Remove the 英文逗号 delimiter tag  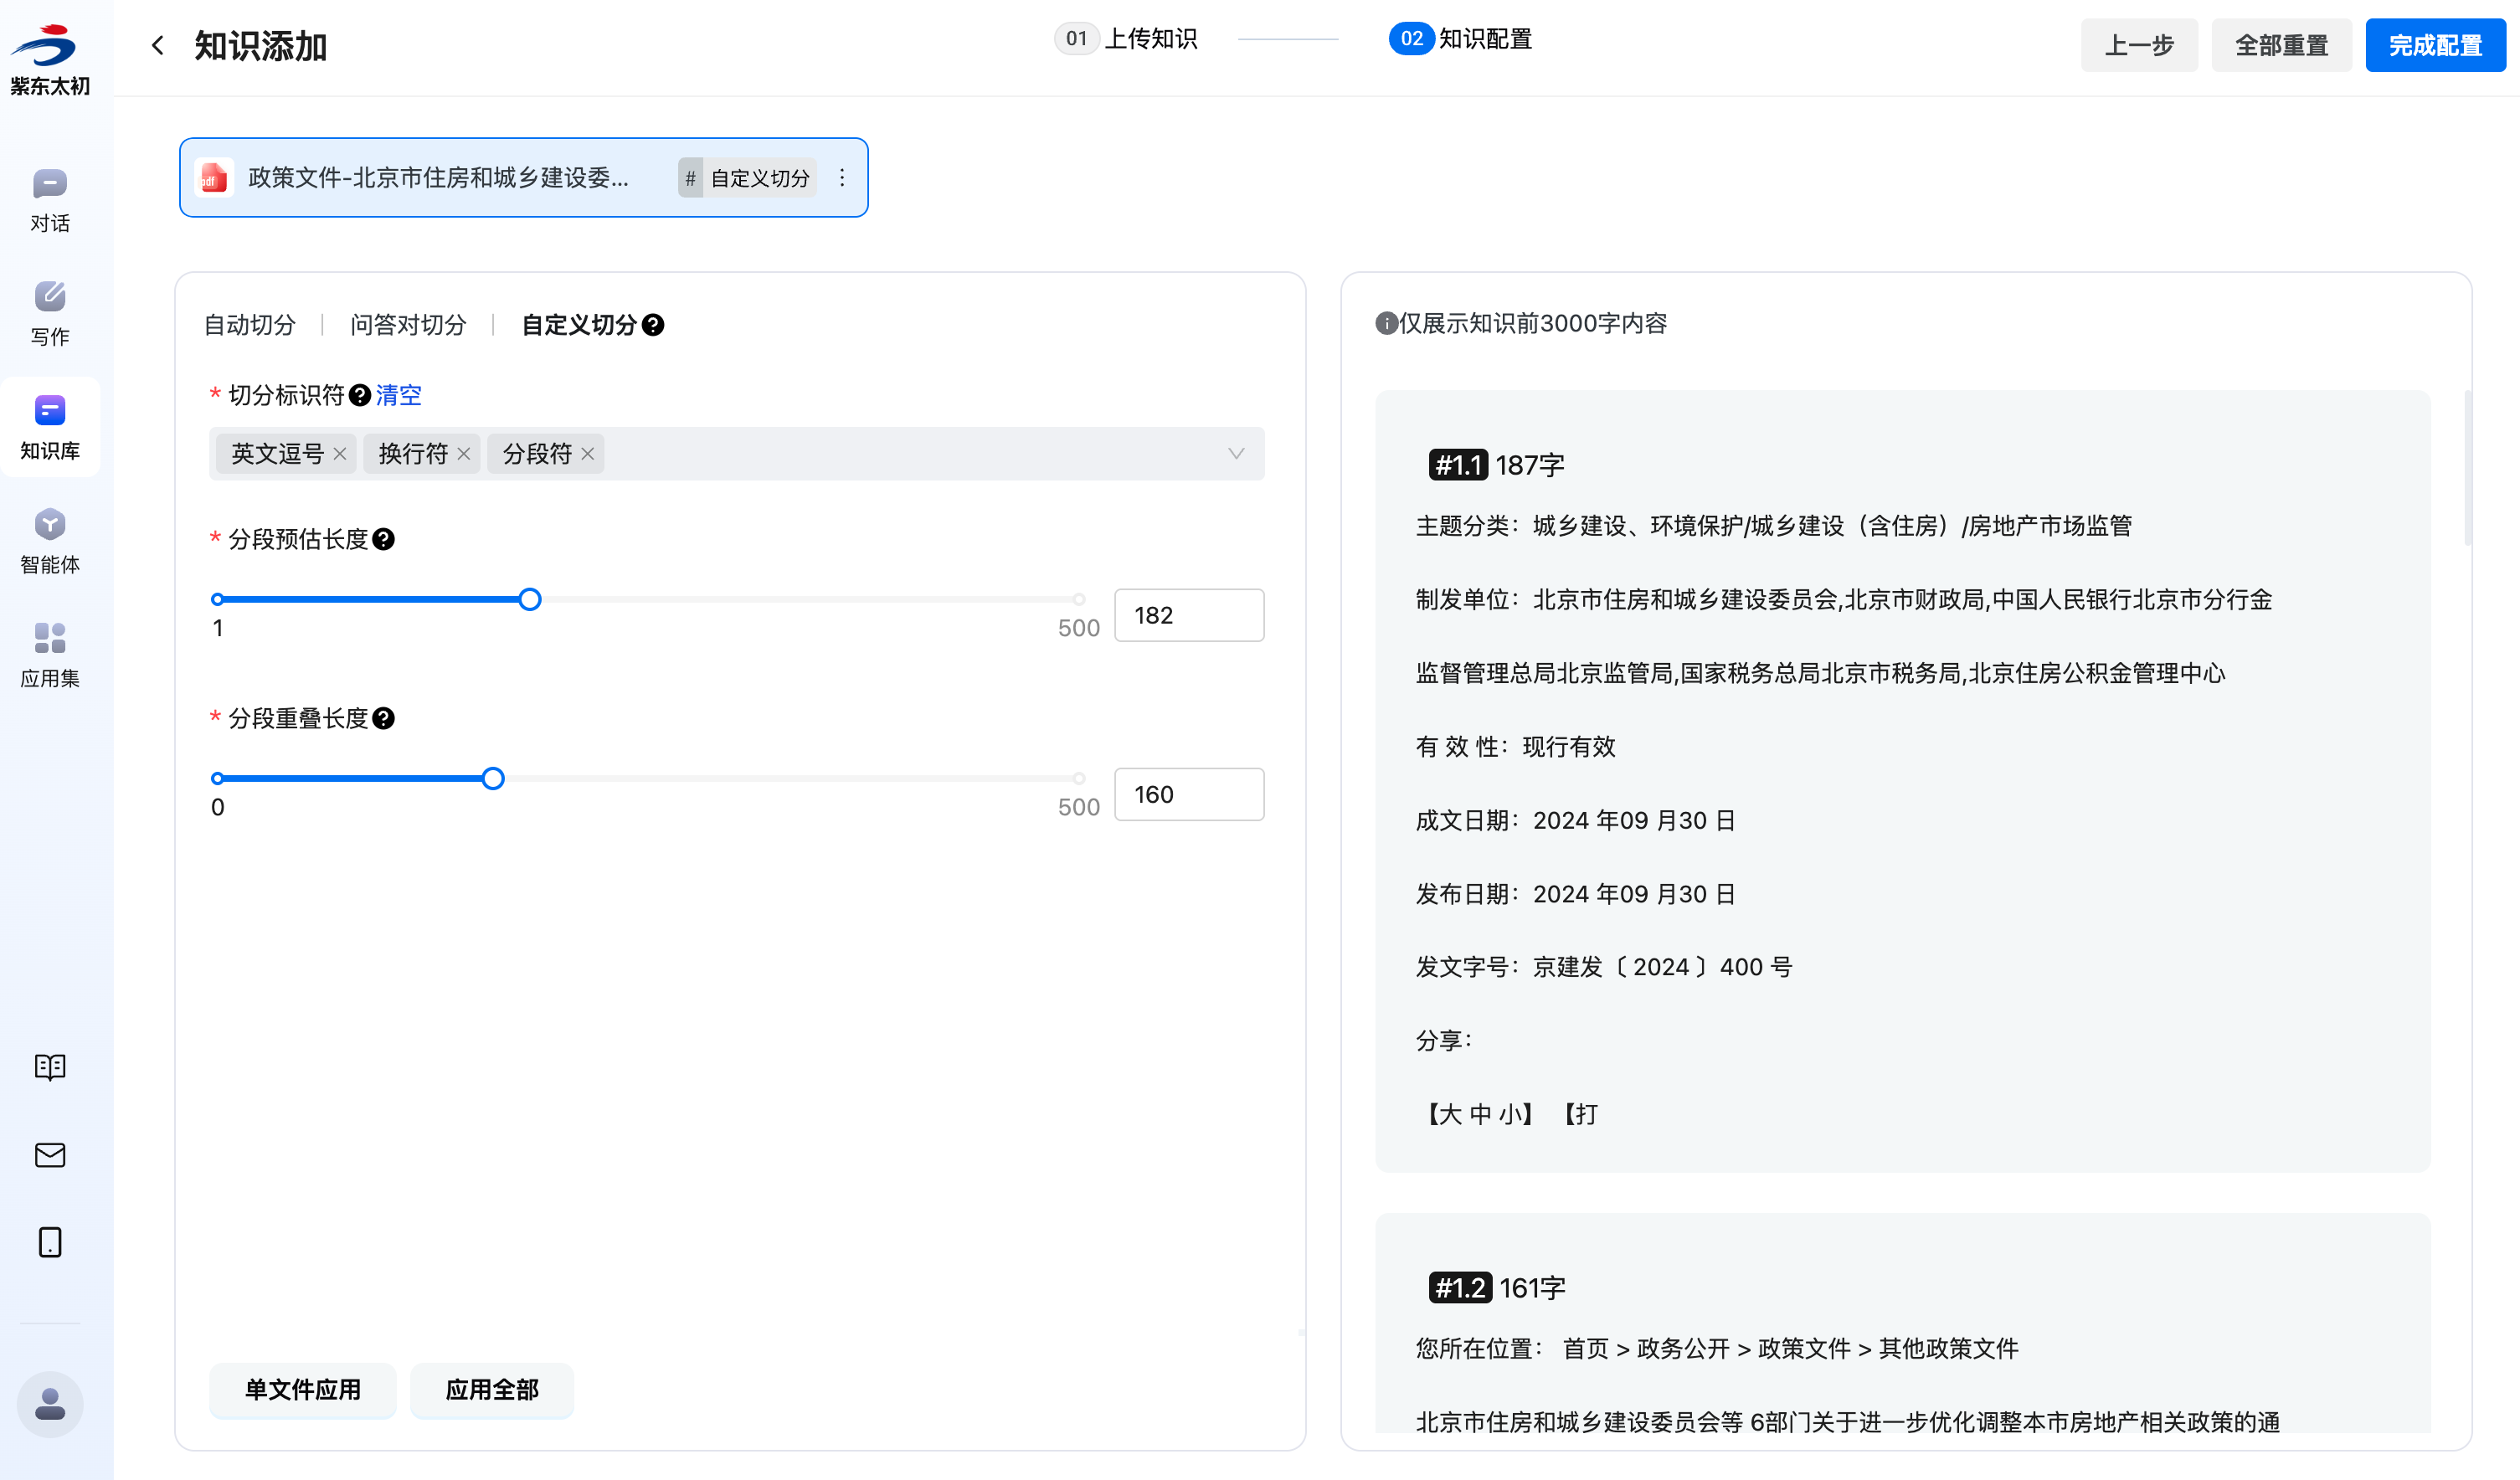point(340,454)
